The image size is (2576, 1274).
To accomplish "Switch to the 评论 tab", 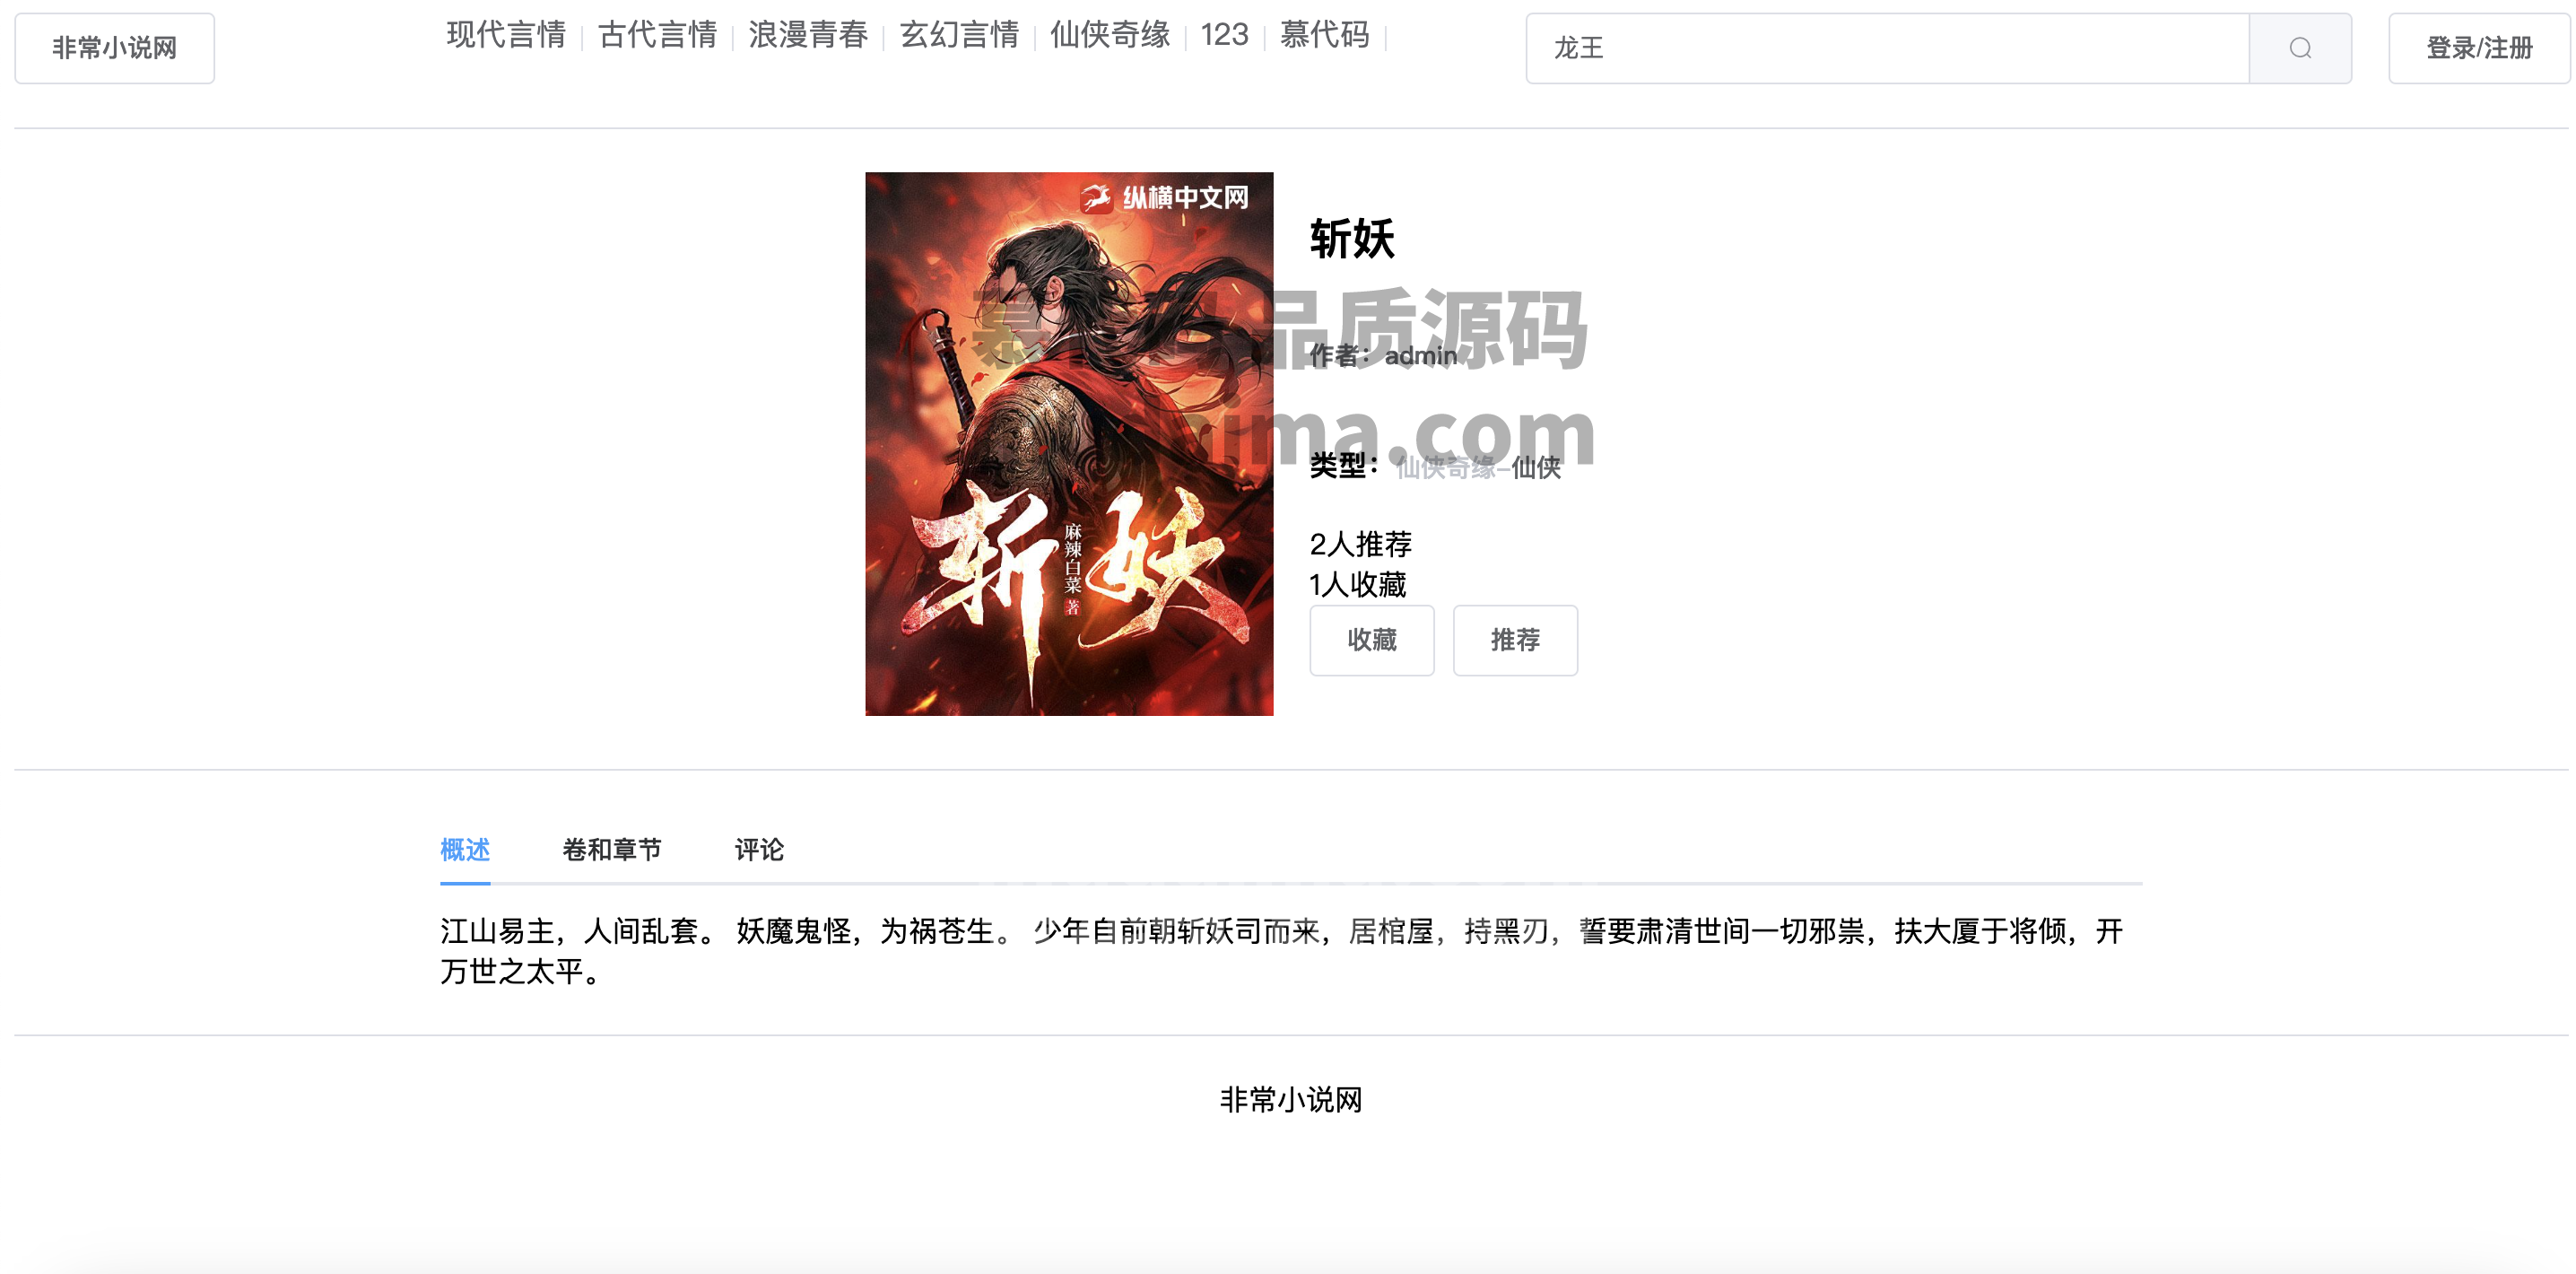I will point(759,850).
